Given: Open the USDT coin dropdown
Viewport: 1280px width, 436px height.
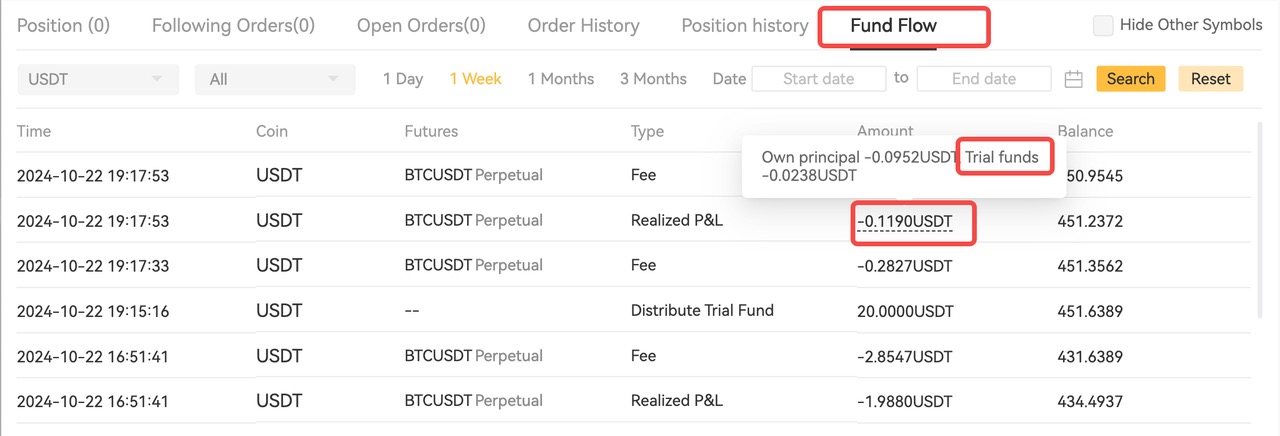Looking at the screenshot, I should click(x=98, y=79).
